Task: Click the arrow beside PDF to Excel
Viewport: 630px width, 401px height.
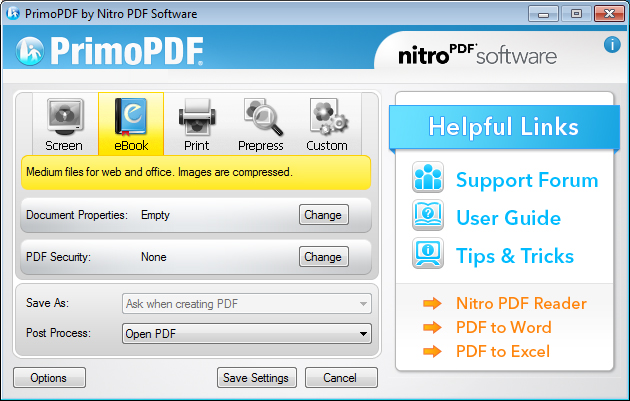Action: (432, 352)
